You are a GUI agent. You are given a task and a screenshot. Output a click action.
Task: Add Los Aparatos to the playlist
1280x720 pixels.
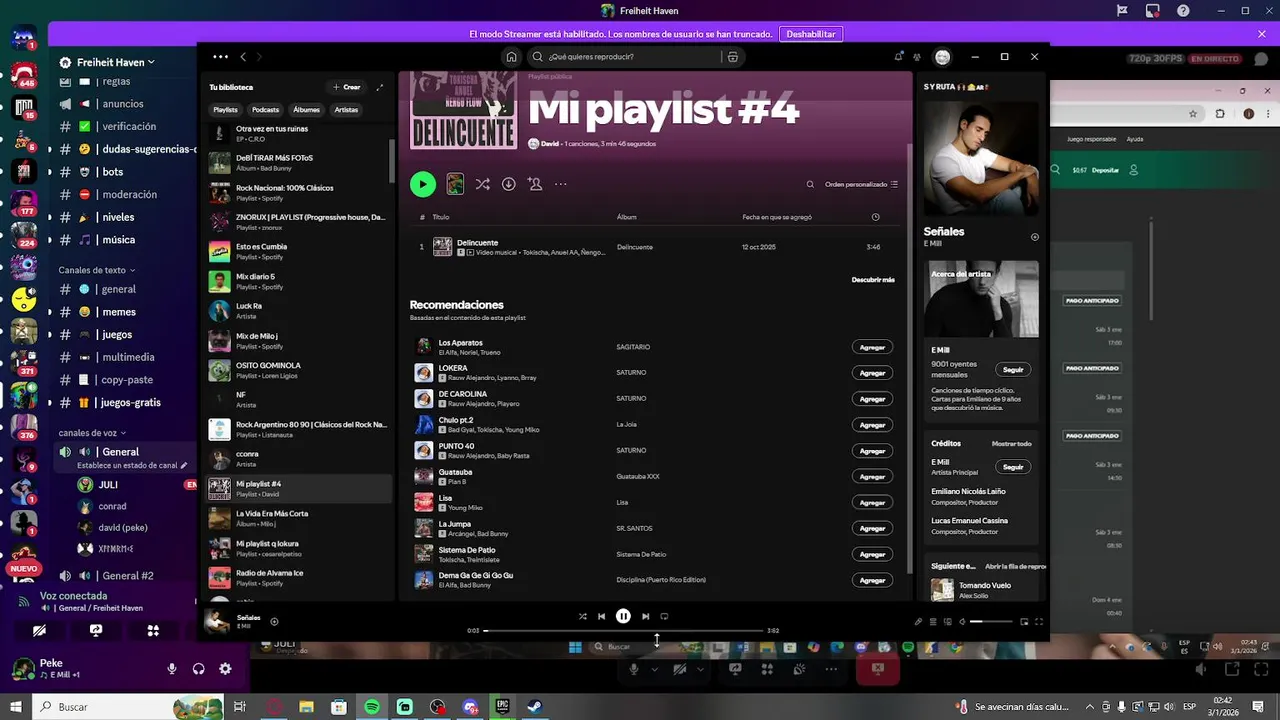[872, 347]
